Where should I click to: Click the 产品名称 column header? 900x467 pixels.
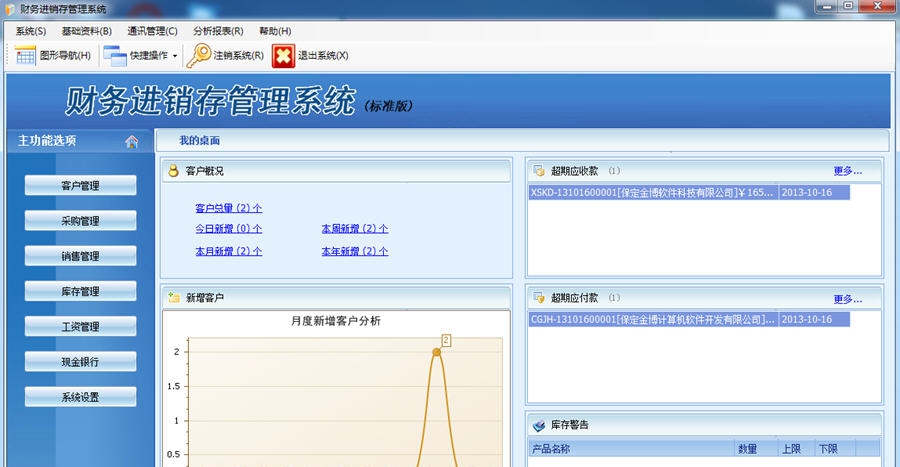(631, 449)
